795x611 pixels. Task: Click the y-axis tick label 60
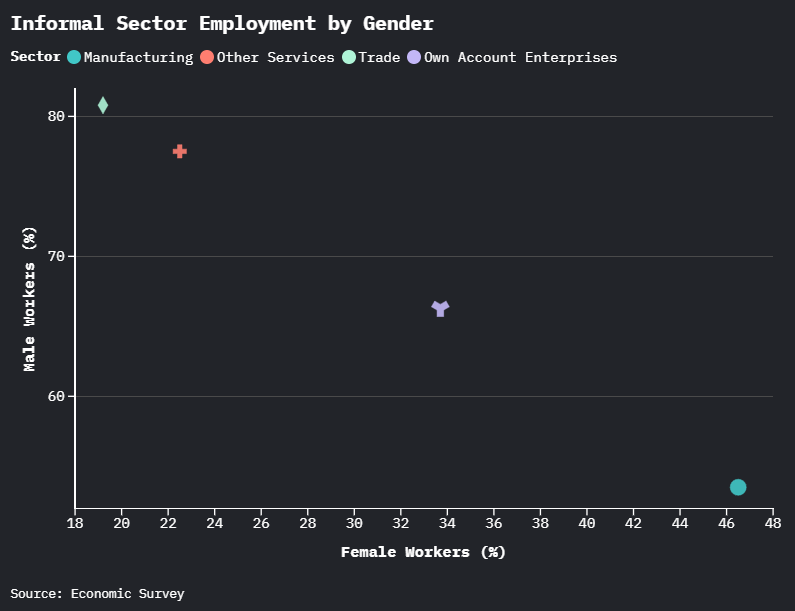[x=56, y=397]
